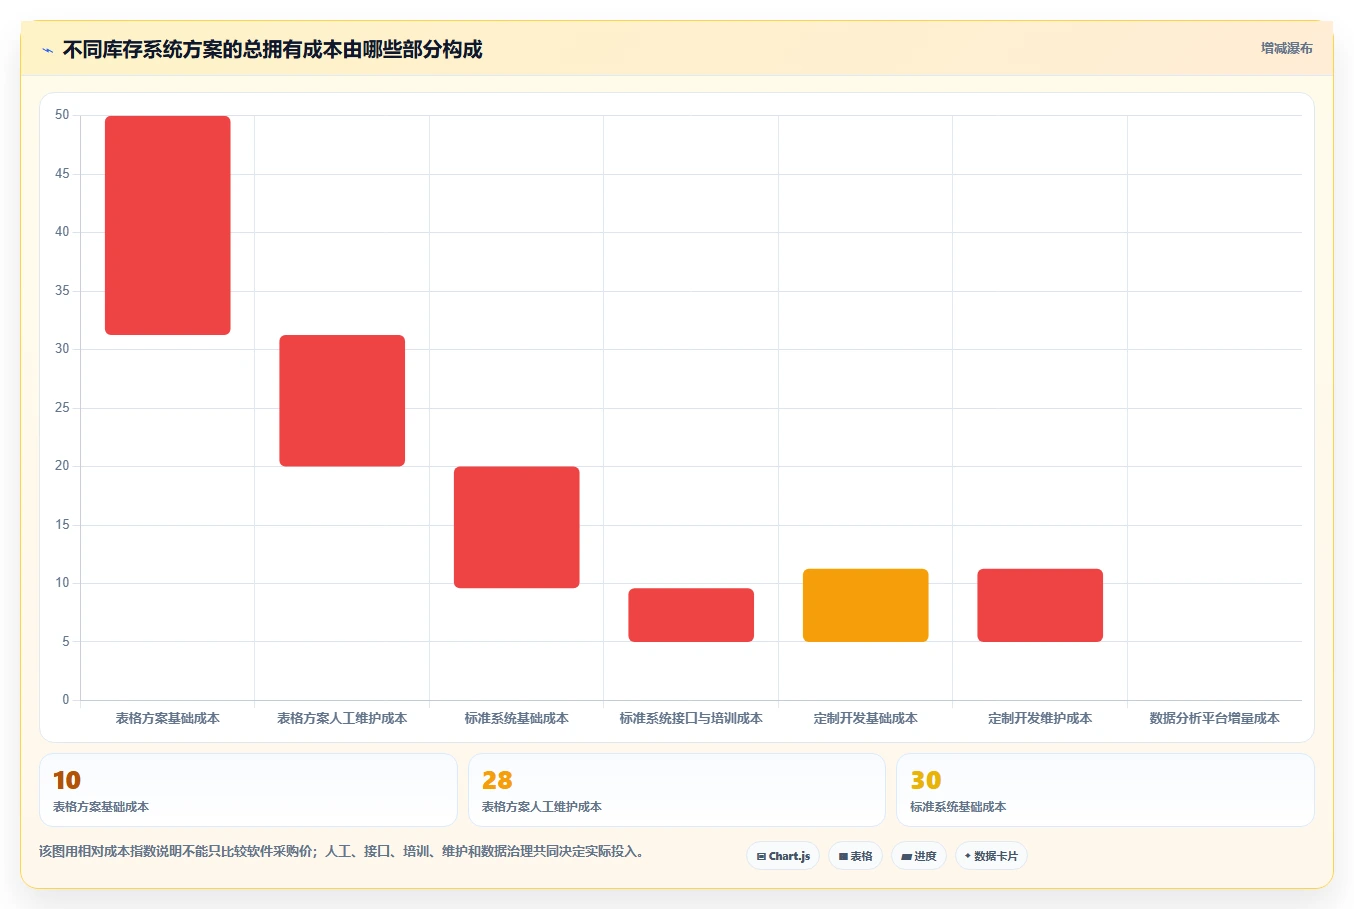Viewport: 1354px width, 909px height.
Task: Click the y-axis value 0
Action: (x=66, y=700)
